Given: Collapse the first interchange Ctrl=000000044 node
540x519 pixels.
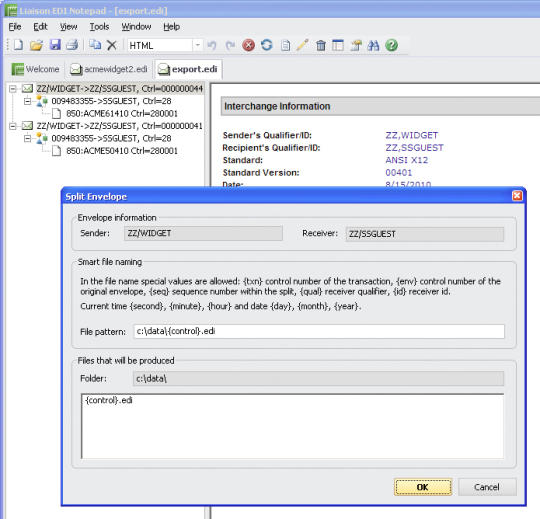Looking at the screenshot, I should pyautogui.click(x=13, y=89).
